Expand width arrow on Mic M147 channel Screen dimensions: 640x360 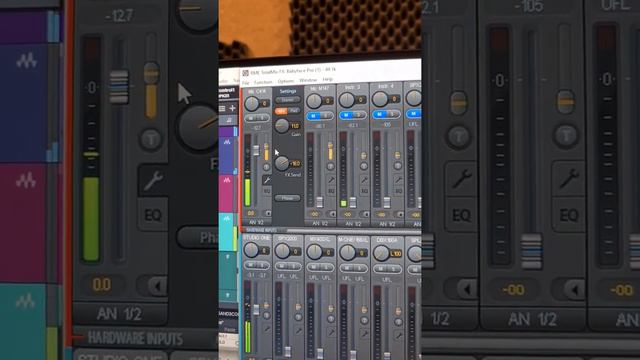point(332,214)
